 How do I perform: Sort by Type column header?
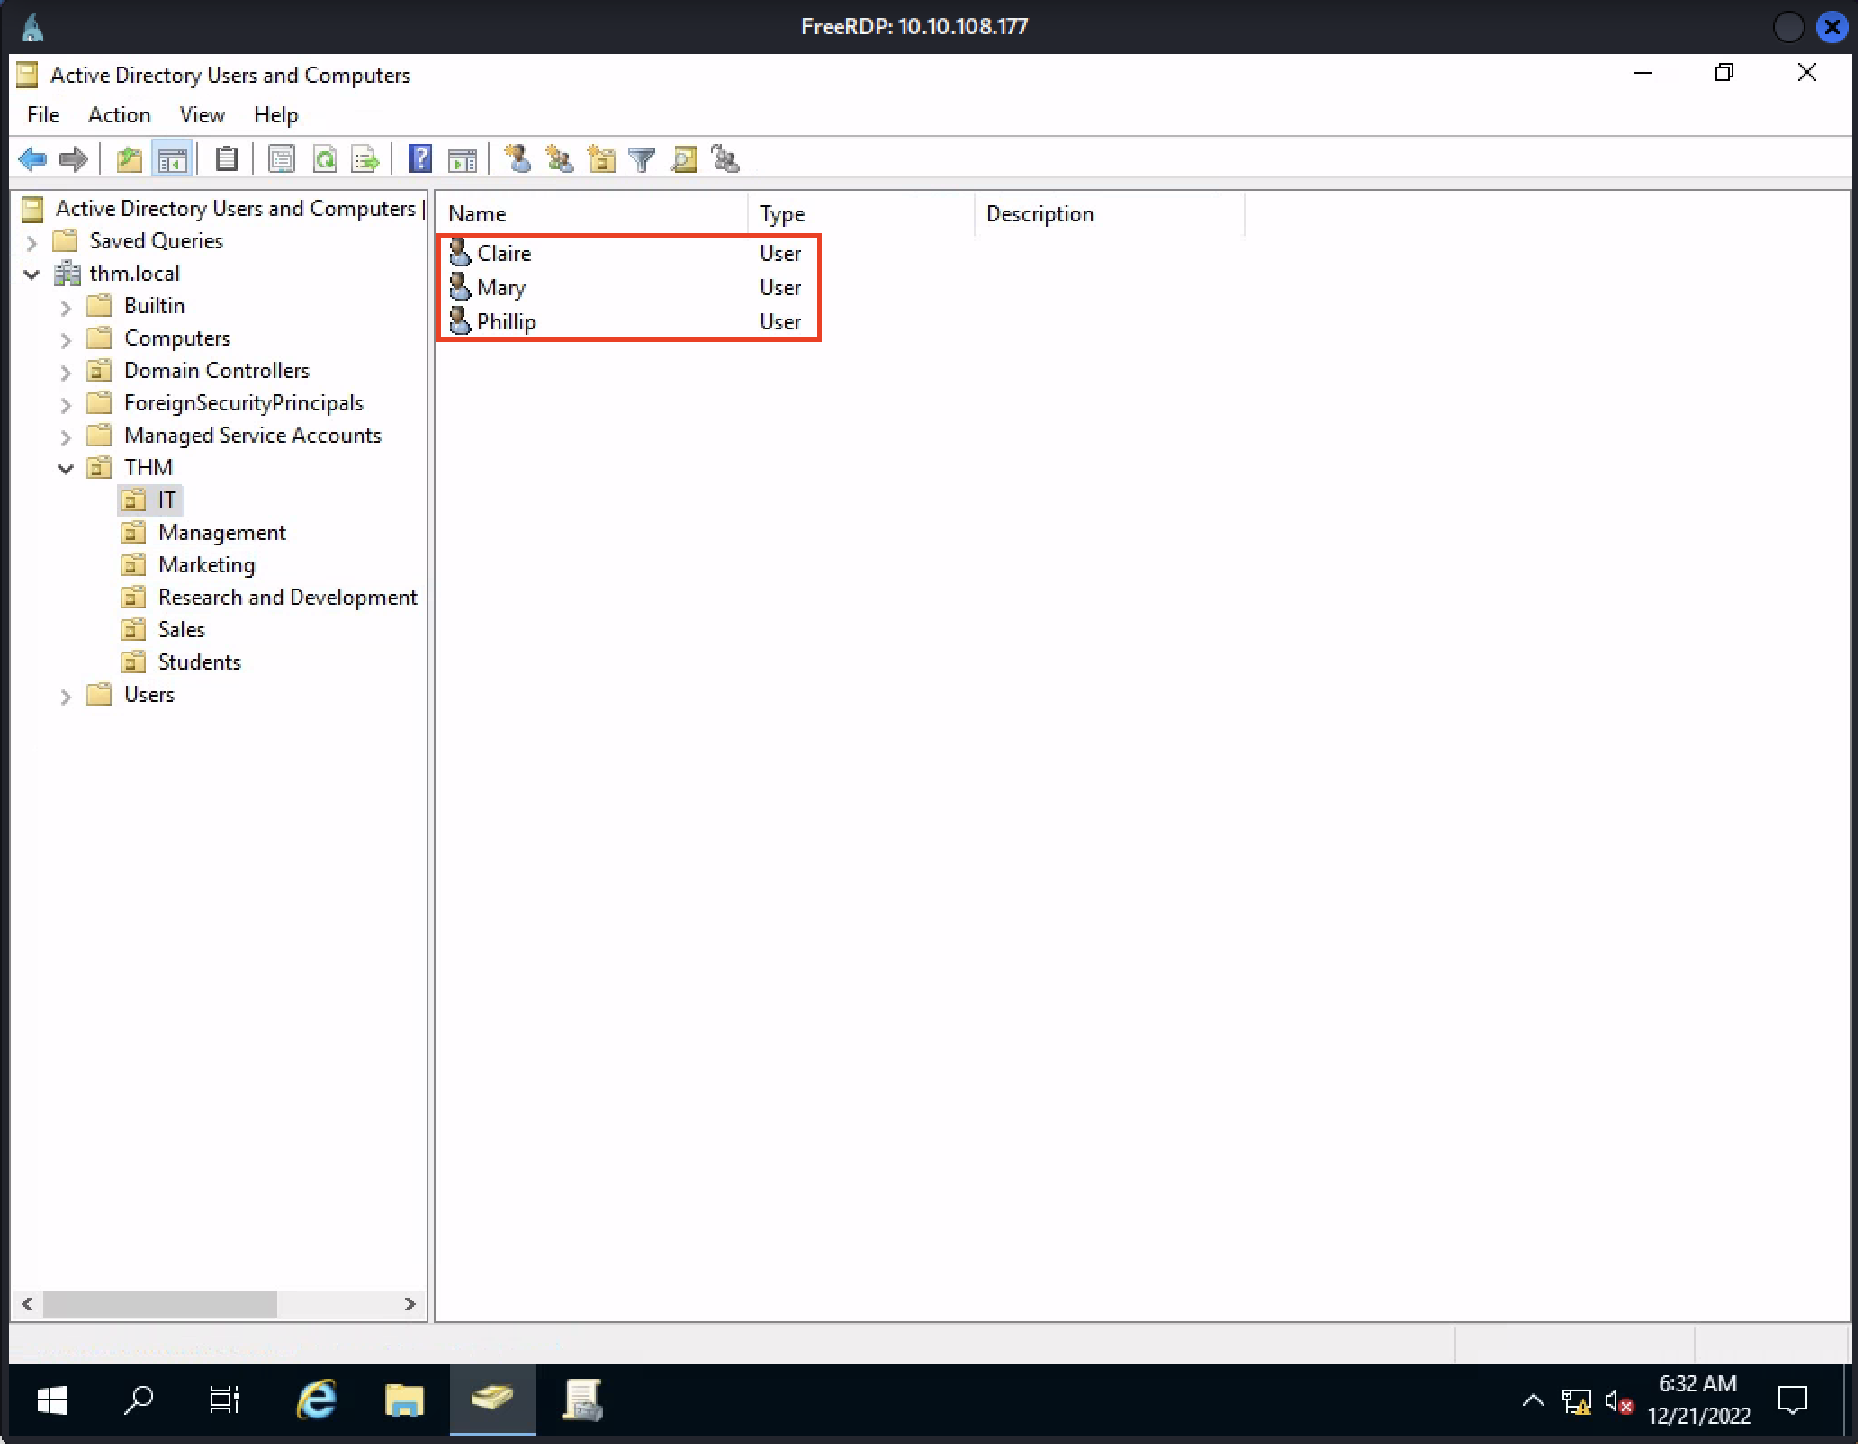pos(861,214)
